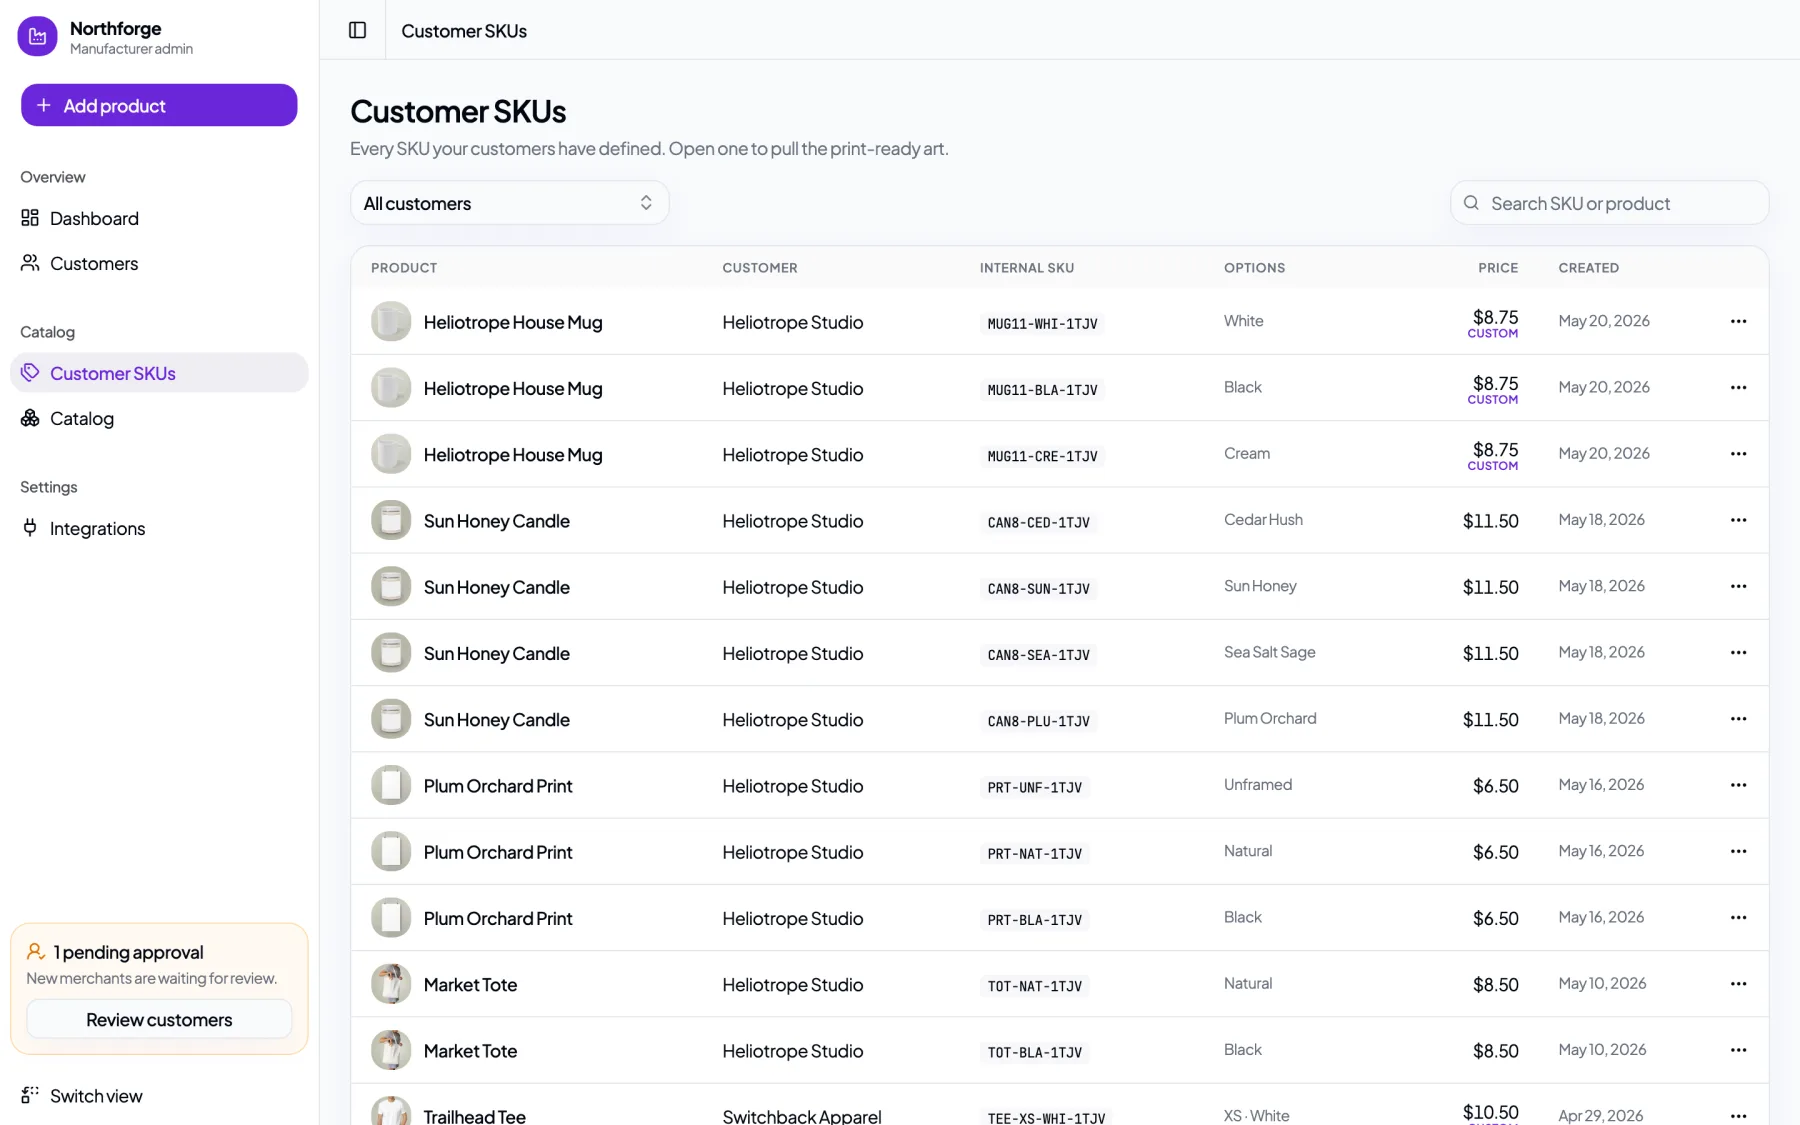The image size is (1800, 1125).
Task: Click the Catalog boxes icon
Action: tap(30, 417)
